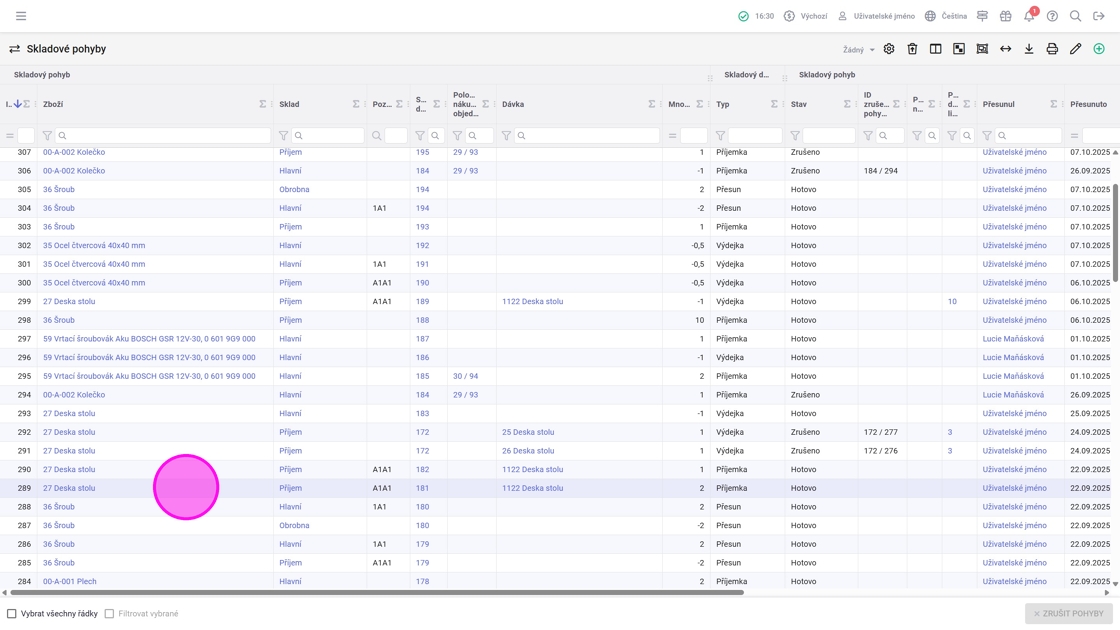Image resolution: width=1120 pixels, height=630 pixels.
Task: Open the 'Výchozí' currency menu
Action: point(805,16)
